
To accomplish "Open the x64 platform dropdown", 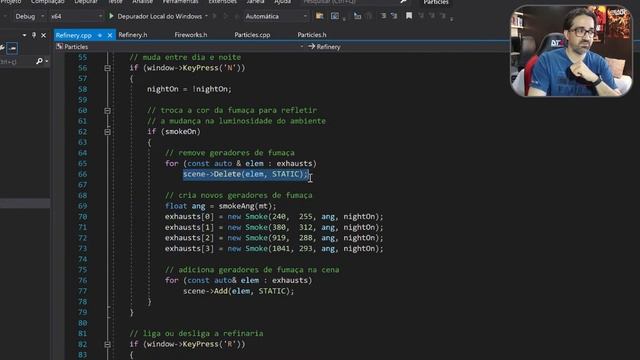I will click(x=76, y=16).
